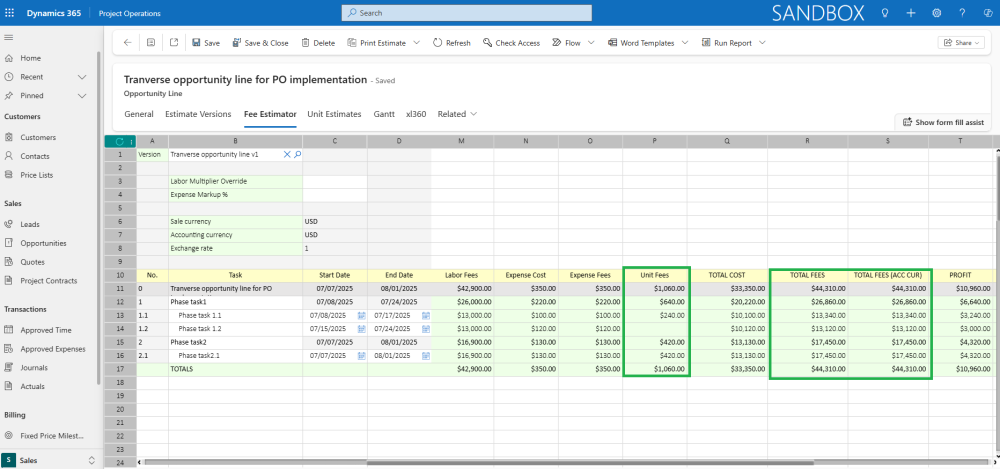Click the horizontal spreadsheet scrollbar
Screen dimensions: 1000x469
coord(568,461)
